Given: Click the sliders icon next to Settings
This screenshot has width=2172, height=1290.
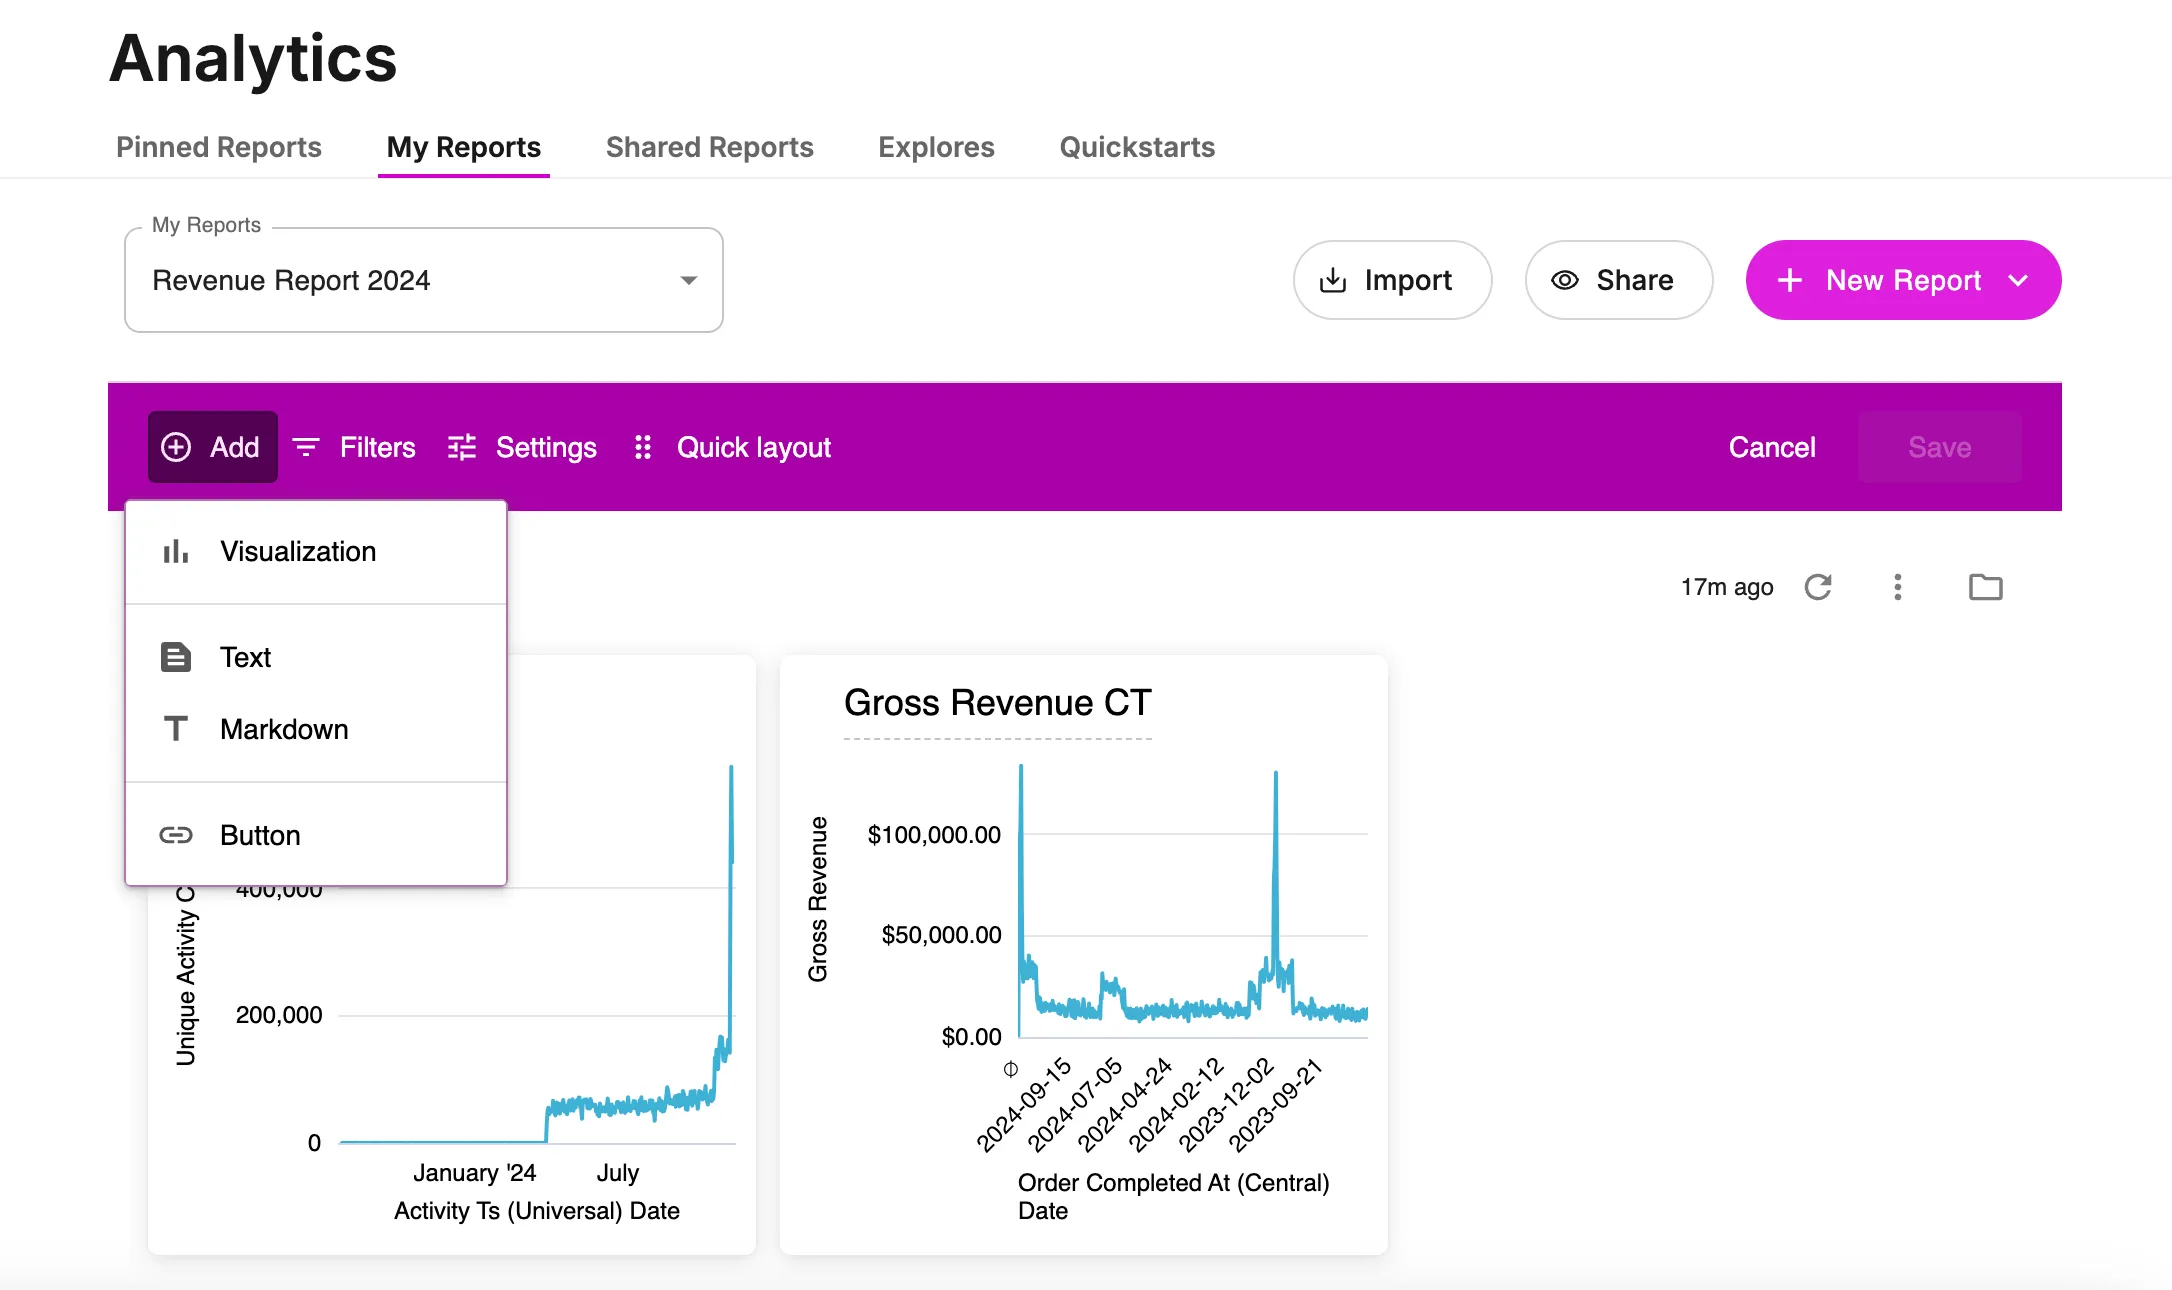Looking at the screenshot, I should [462, 447].
